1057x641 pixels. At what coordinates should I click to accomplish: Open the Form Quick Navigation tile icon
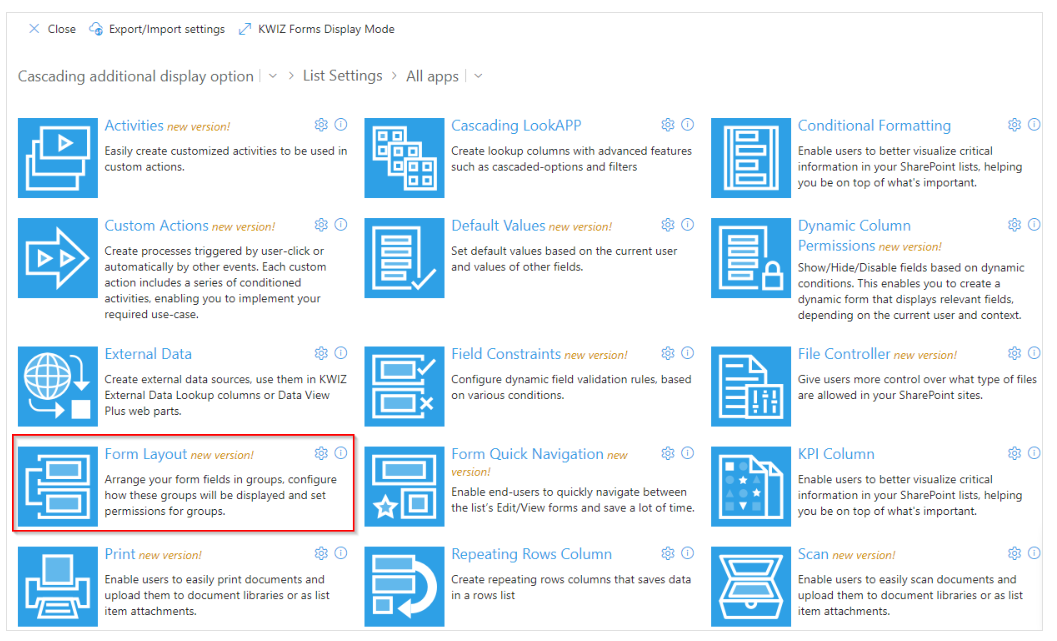tap(404, 486)
